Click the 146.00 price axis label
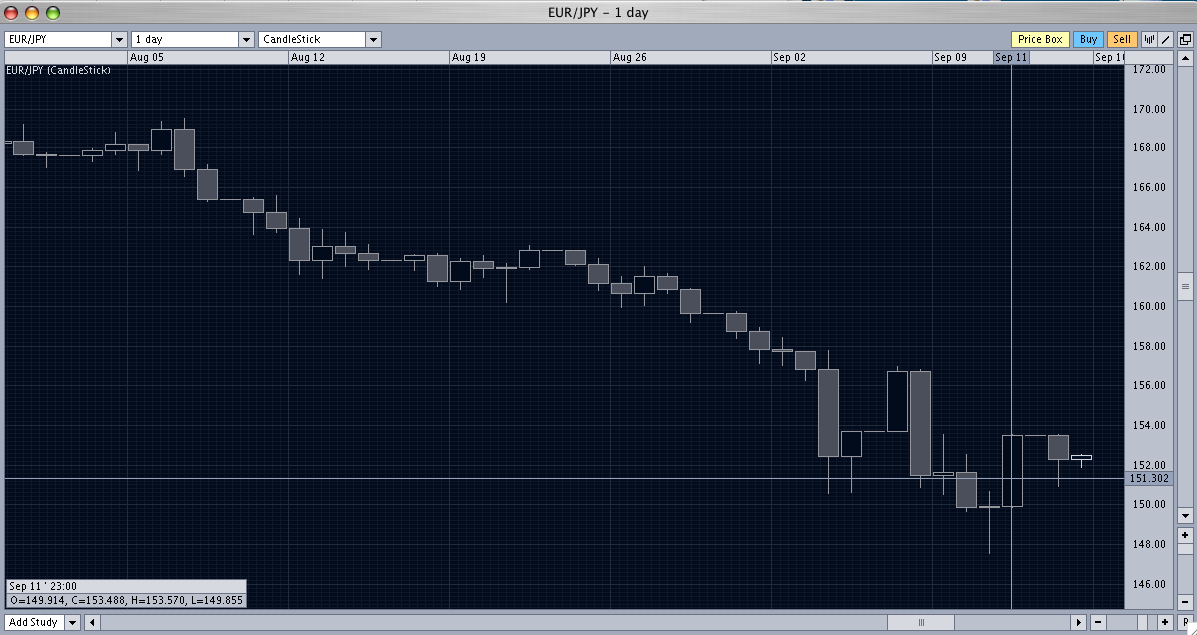The image size is (1197, 635). 1149,584
